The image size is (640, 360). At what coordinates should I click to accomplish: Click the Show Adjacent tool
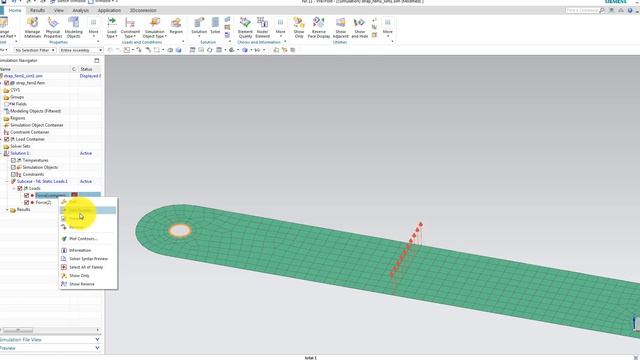(x=340, y=28)
